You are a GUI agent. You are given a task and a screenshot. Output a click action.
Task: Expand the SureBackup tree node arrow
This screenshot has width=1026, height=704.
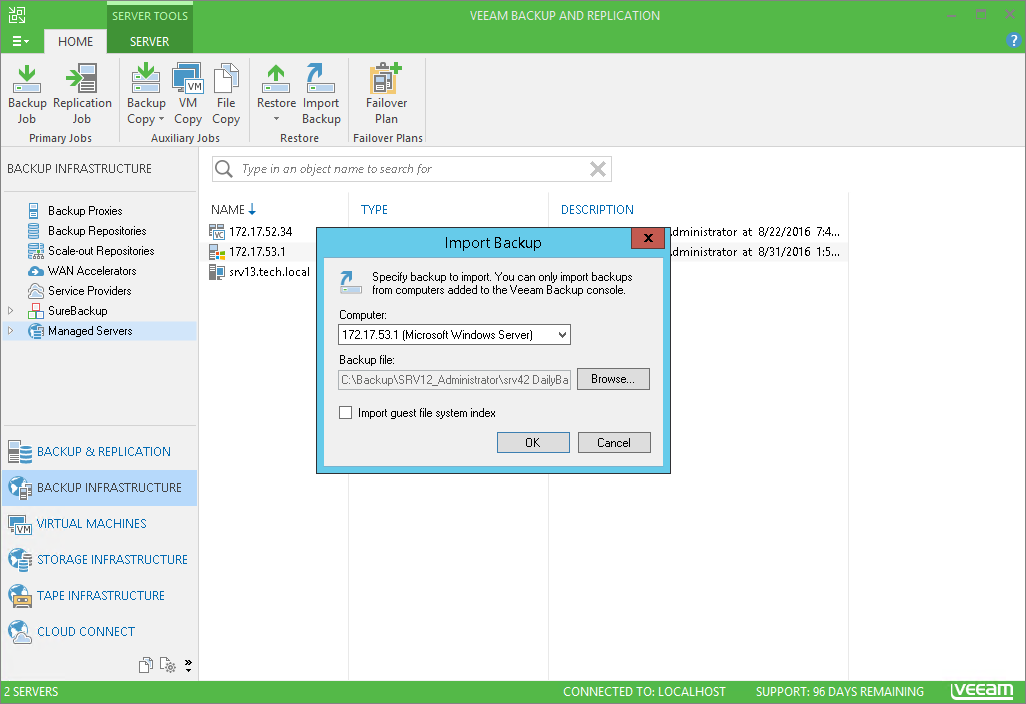pyautogui.click(x=10, y=311)
